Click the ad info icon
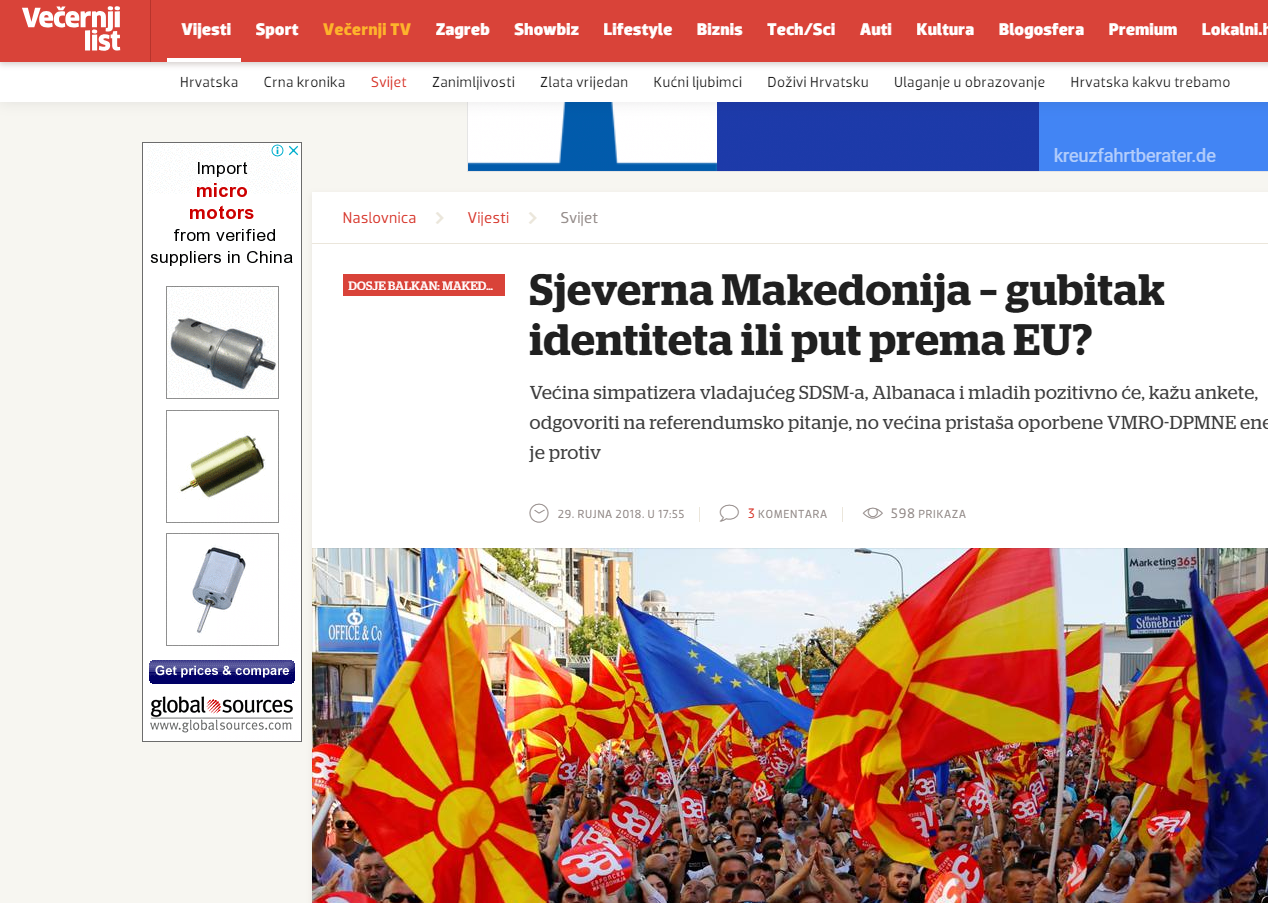 278,151
